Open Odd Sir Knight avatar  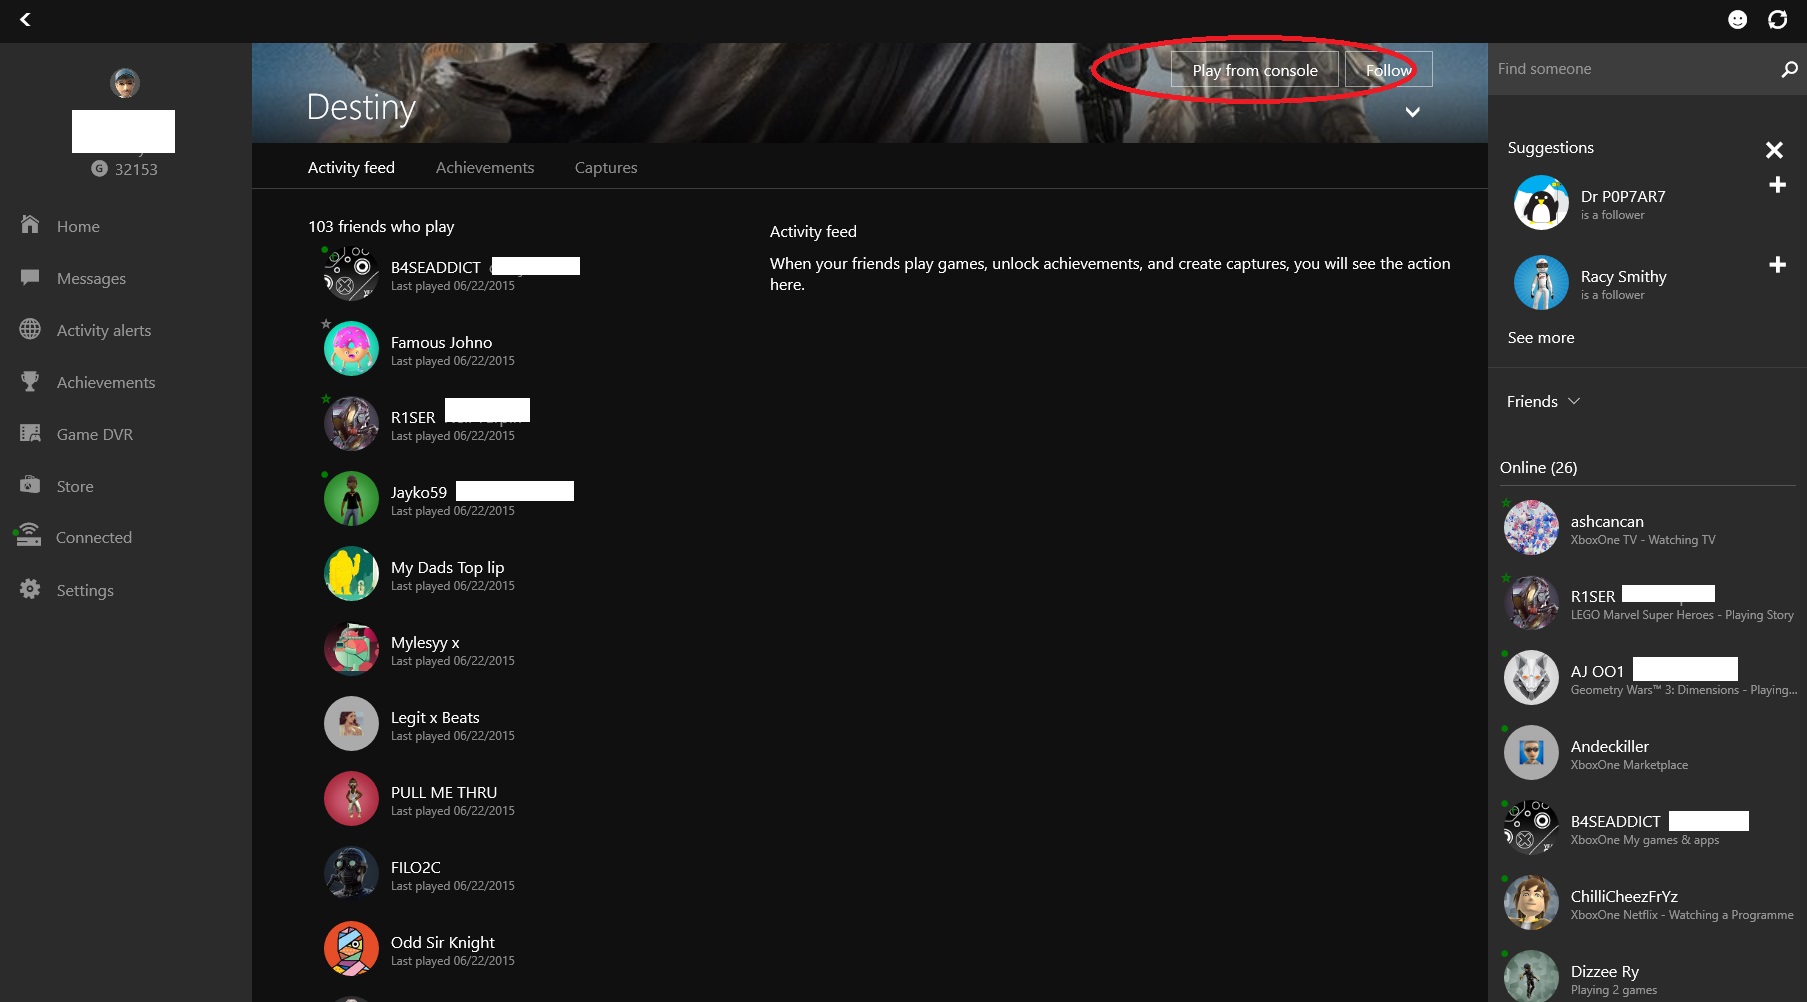[351, 949]
